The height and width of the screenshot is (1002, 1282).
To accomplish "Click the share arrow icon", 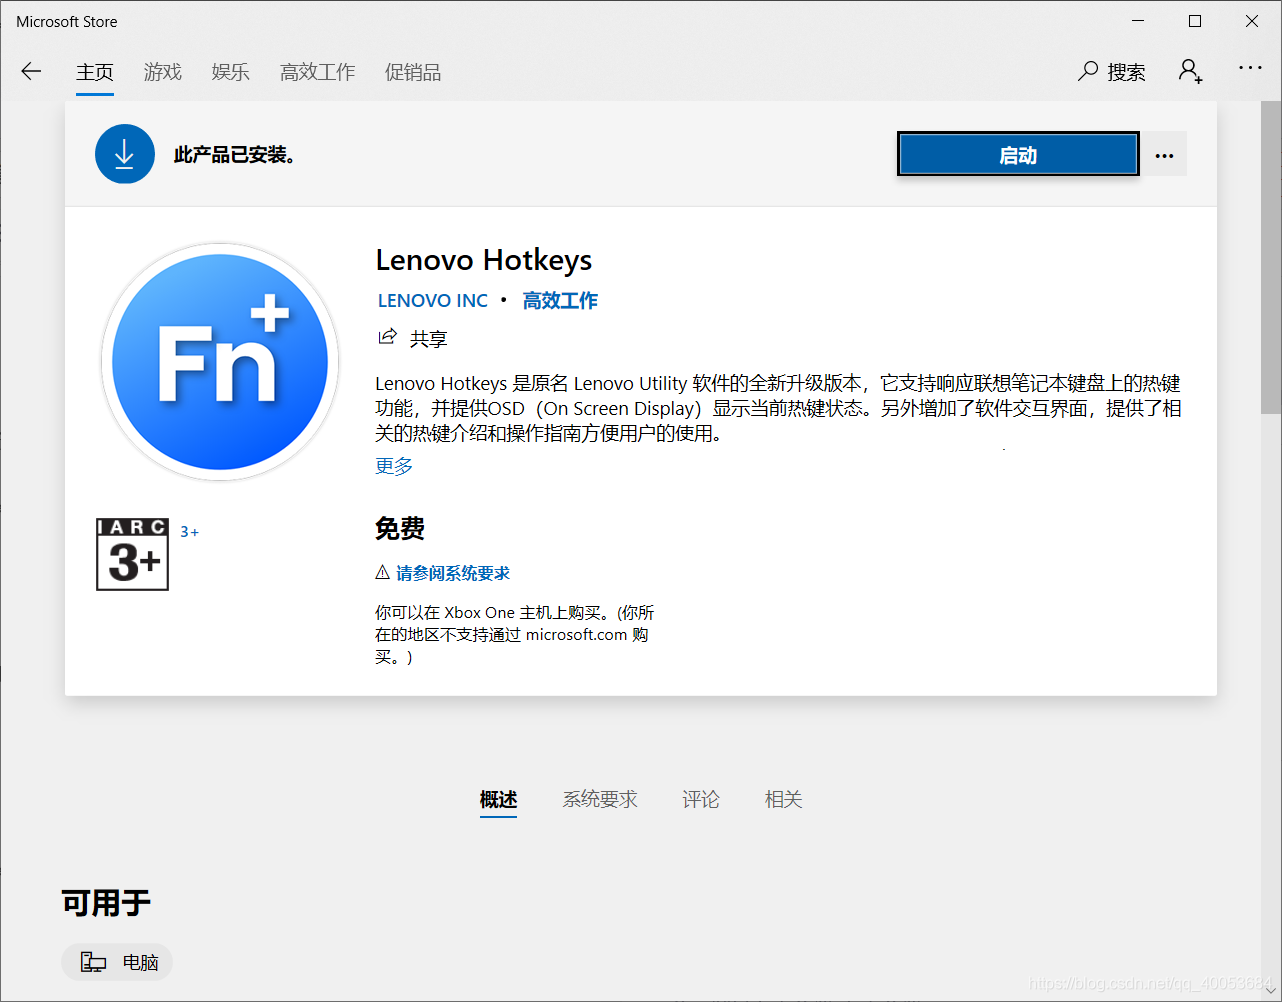I will point(387,337).
